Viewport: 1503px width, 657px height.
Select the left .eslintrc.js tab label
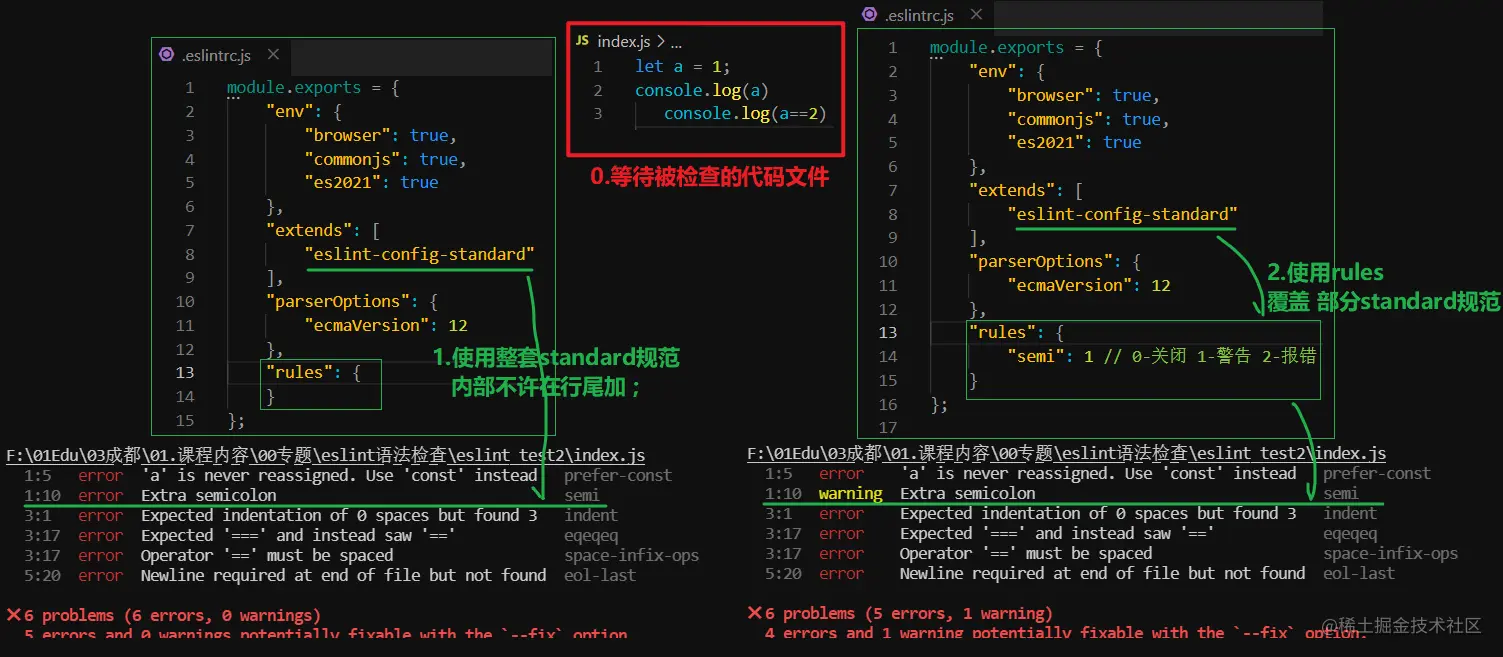(216, 55)
